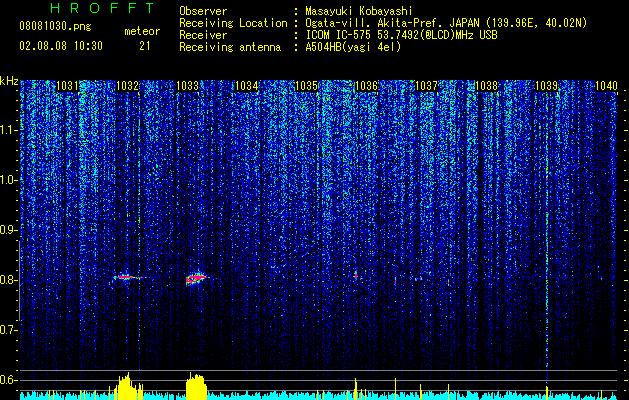Click the 1037 time marker
Screen dimensions: 629x400
click(x=426, y=86)
